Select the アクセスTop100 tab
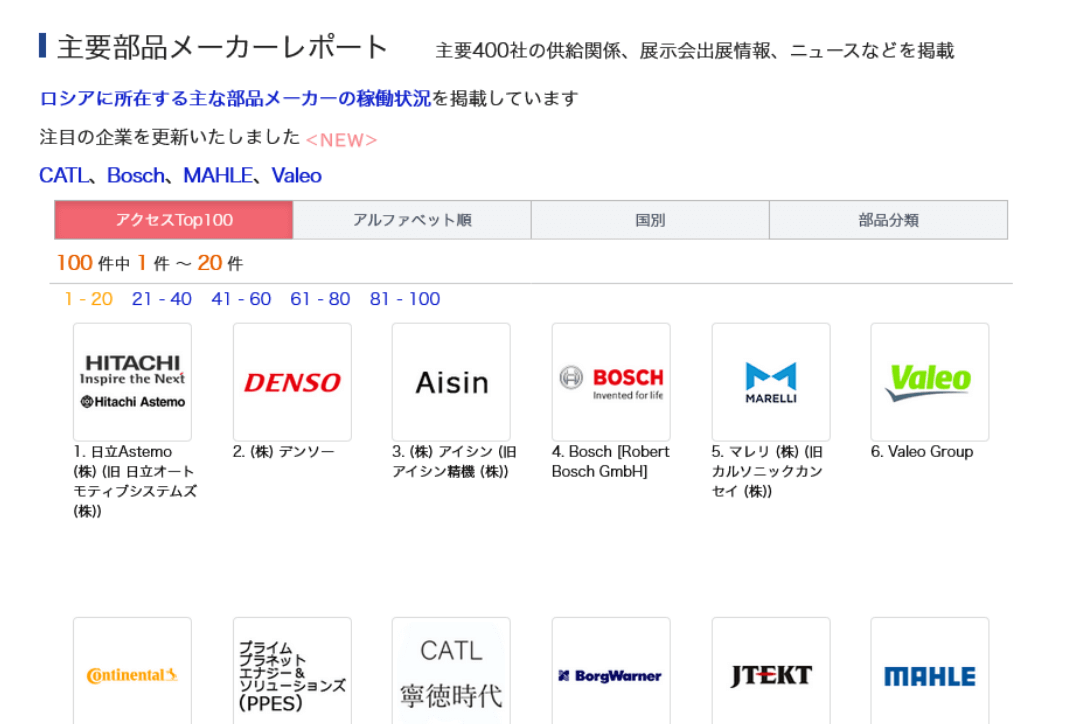 point(174,220)
